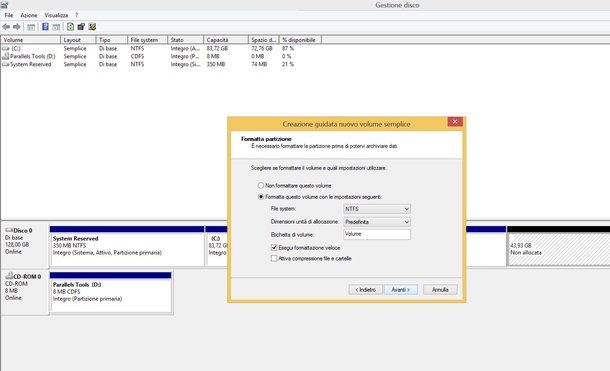This screenshot has width=610, height=371.
Task: Click the '74 MB' free space cell
Action: click(259, 65)
